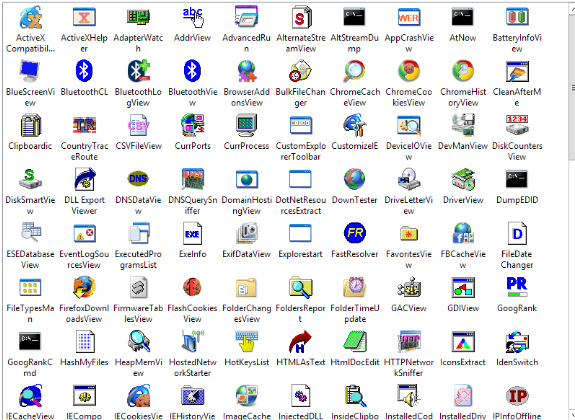Select the Clipboardic icon
Viewport: 575px width, 420px height.
click(x=30, y=125)
